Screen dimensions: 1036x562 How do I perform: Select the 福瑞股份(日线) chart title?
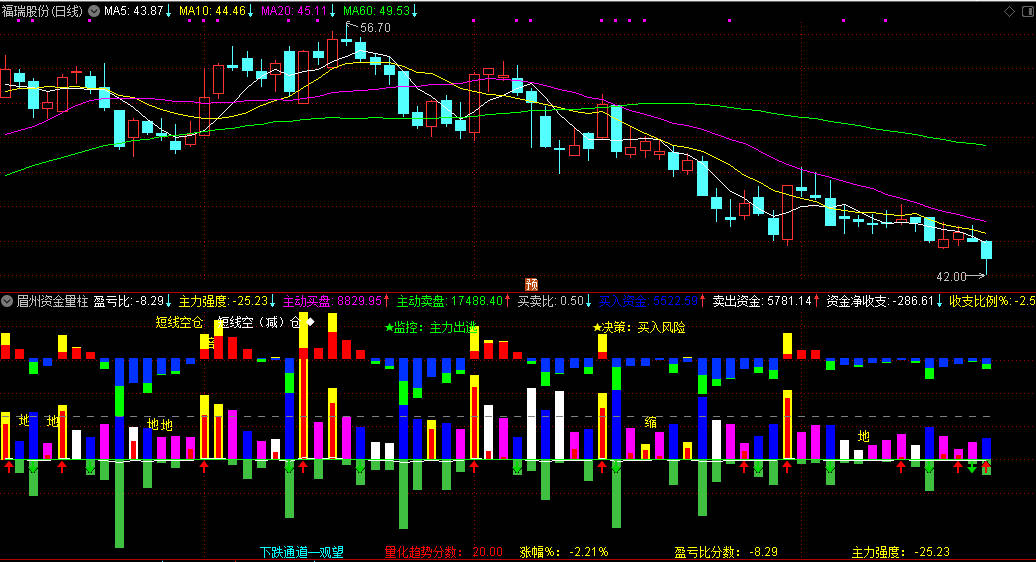point(43,11)
